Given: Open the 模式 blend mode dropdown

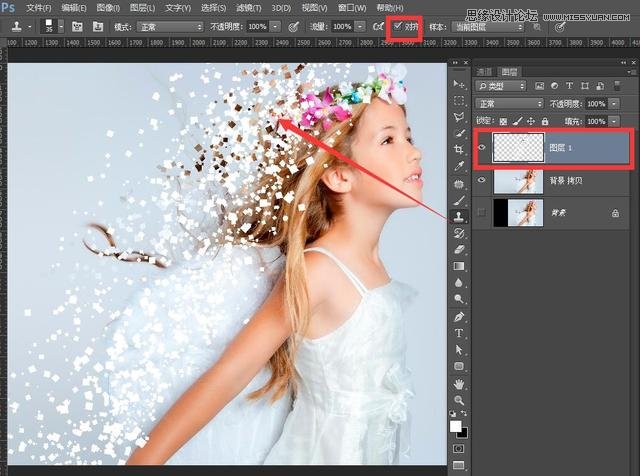Looking at the screenshot, I should [x=170, y=27].
